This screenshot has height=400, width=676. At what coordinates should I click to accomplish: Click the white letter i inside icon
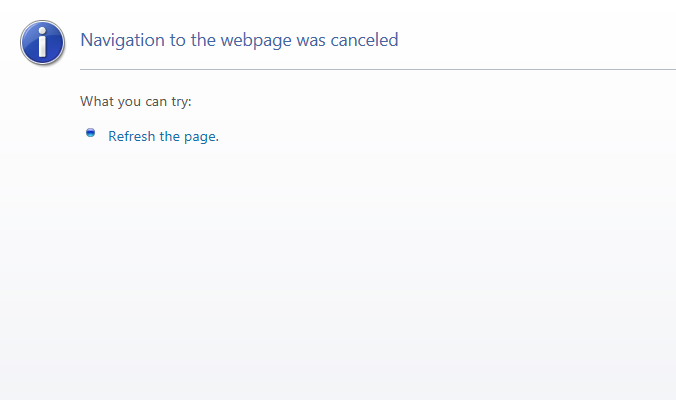42,42
